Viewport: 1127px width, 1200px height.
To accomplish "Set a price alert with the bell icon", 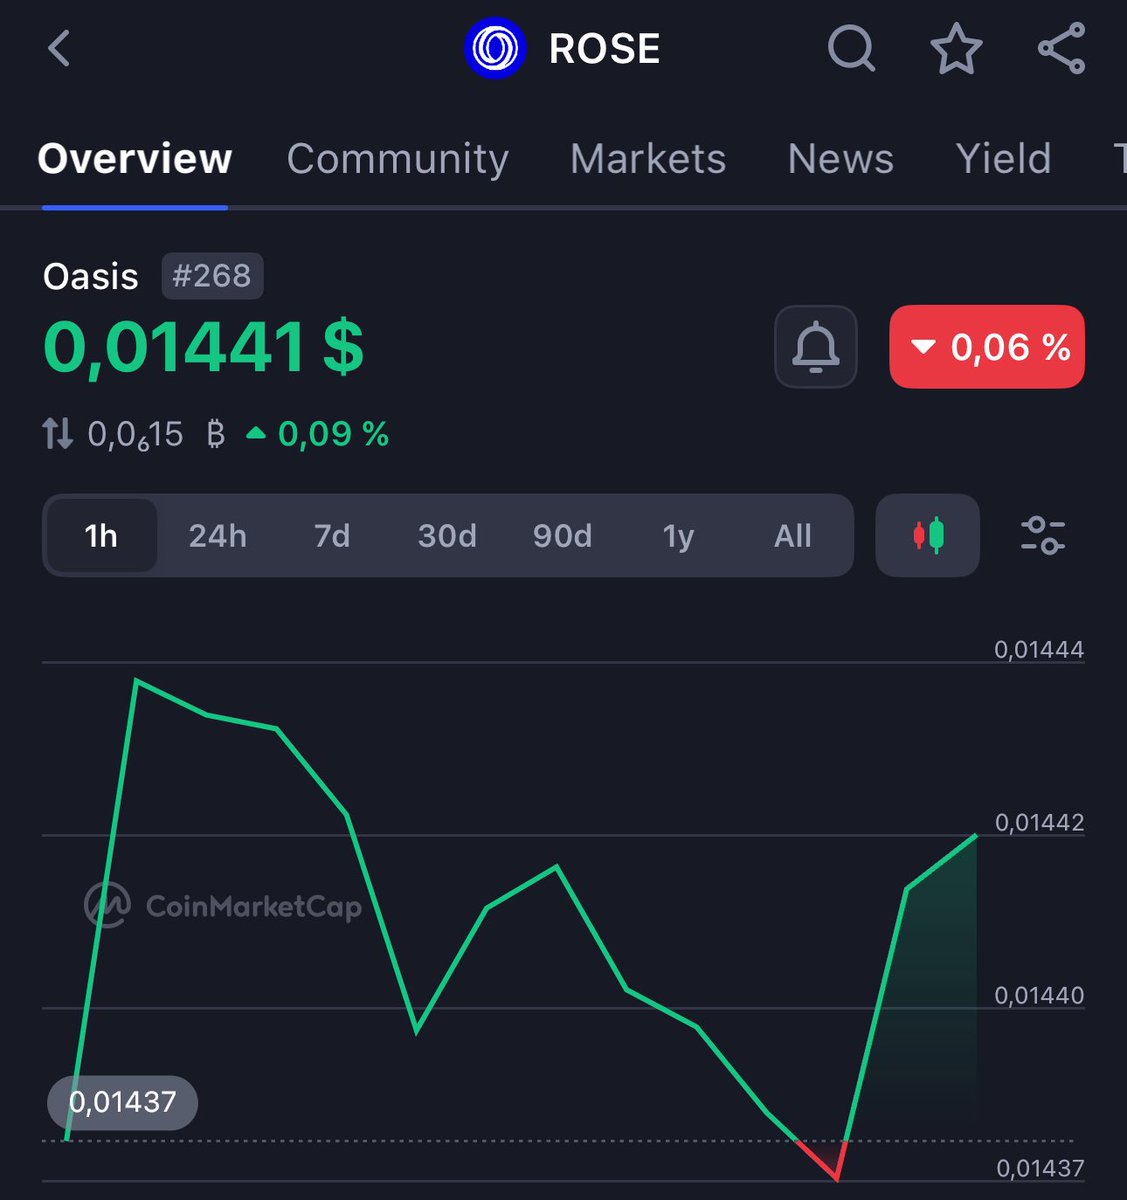I will pyautogui.click(x=816, y=347).
